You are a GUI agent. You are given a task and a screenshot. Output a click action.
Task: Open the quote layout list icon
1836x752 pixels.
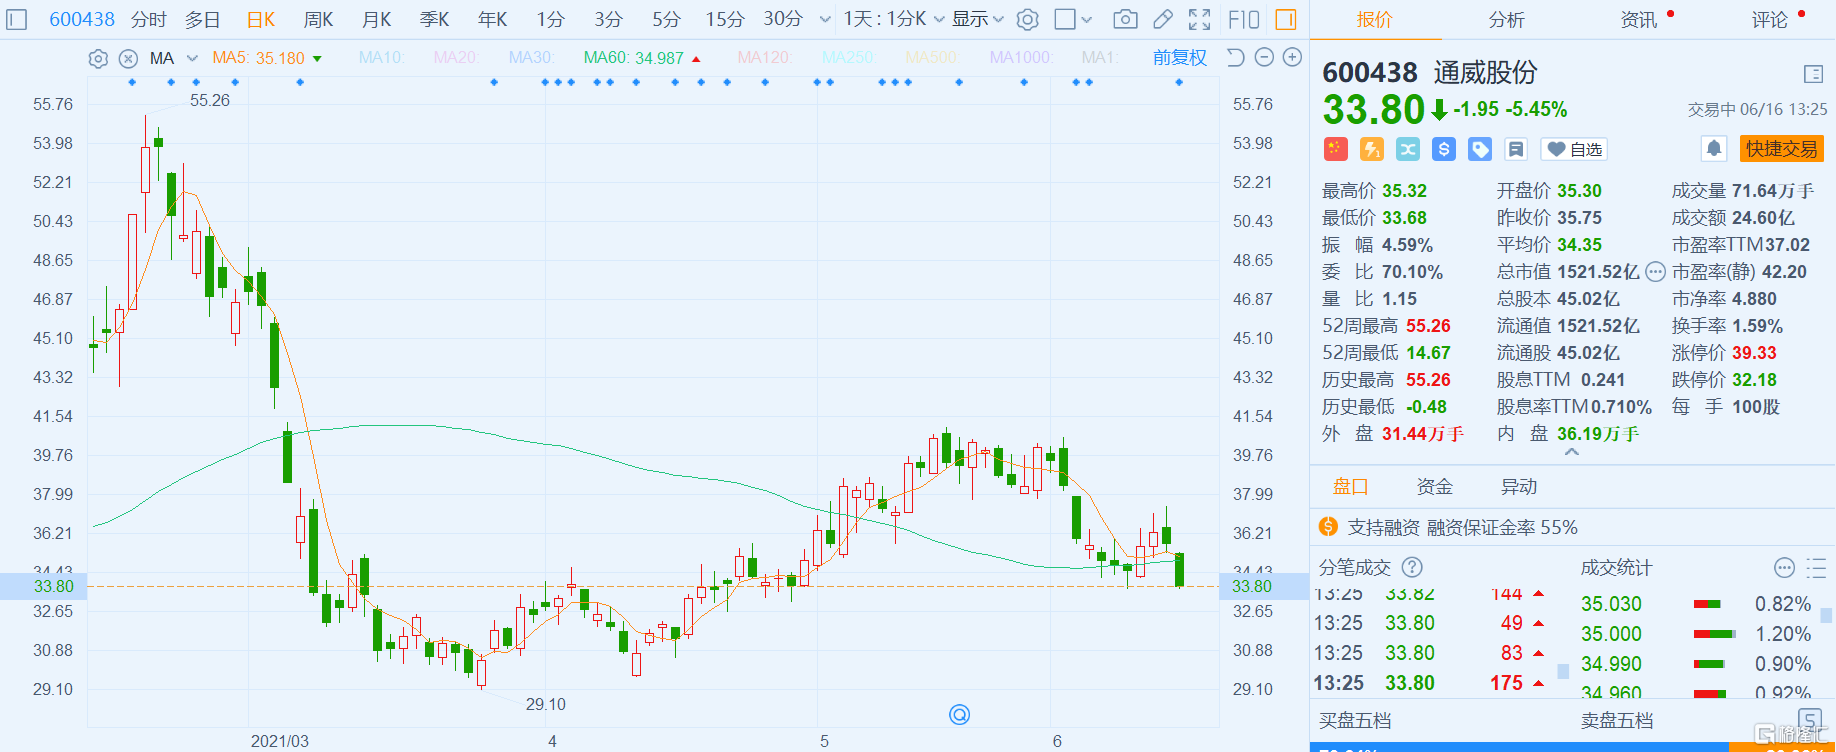point(1813,74)
